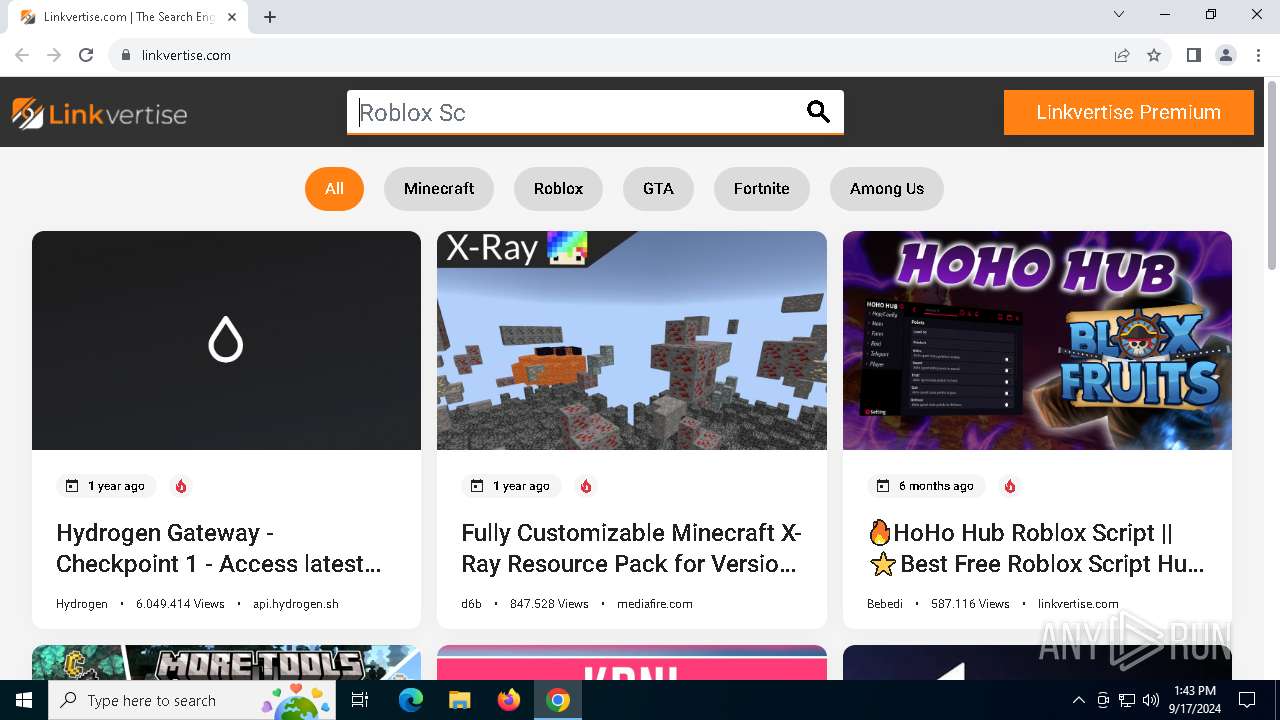Click the fire icon on Hydrogen card

(x=181, y=486)
